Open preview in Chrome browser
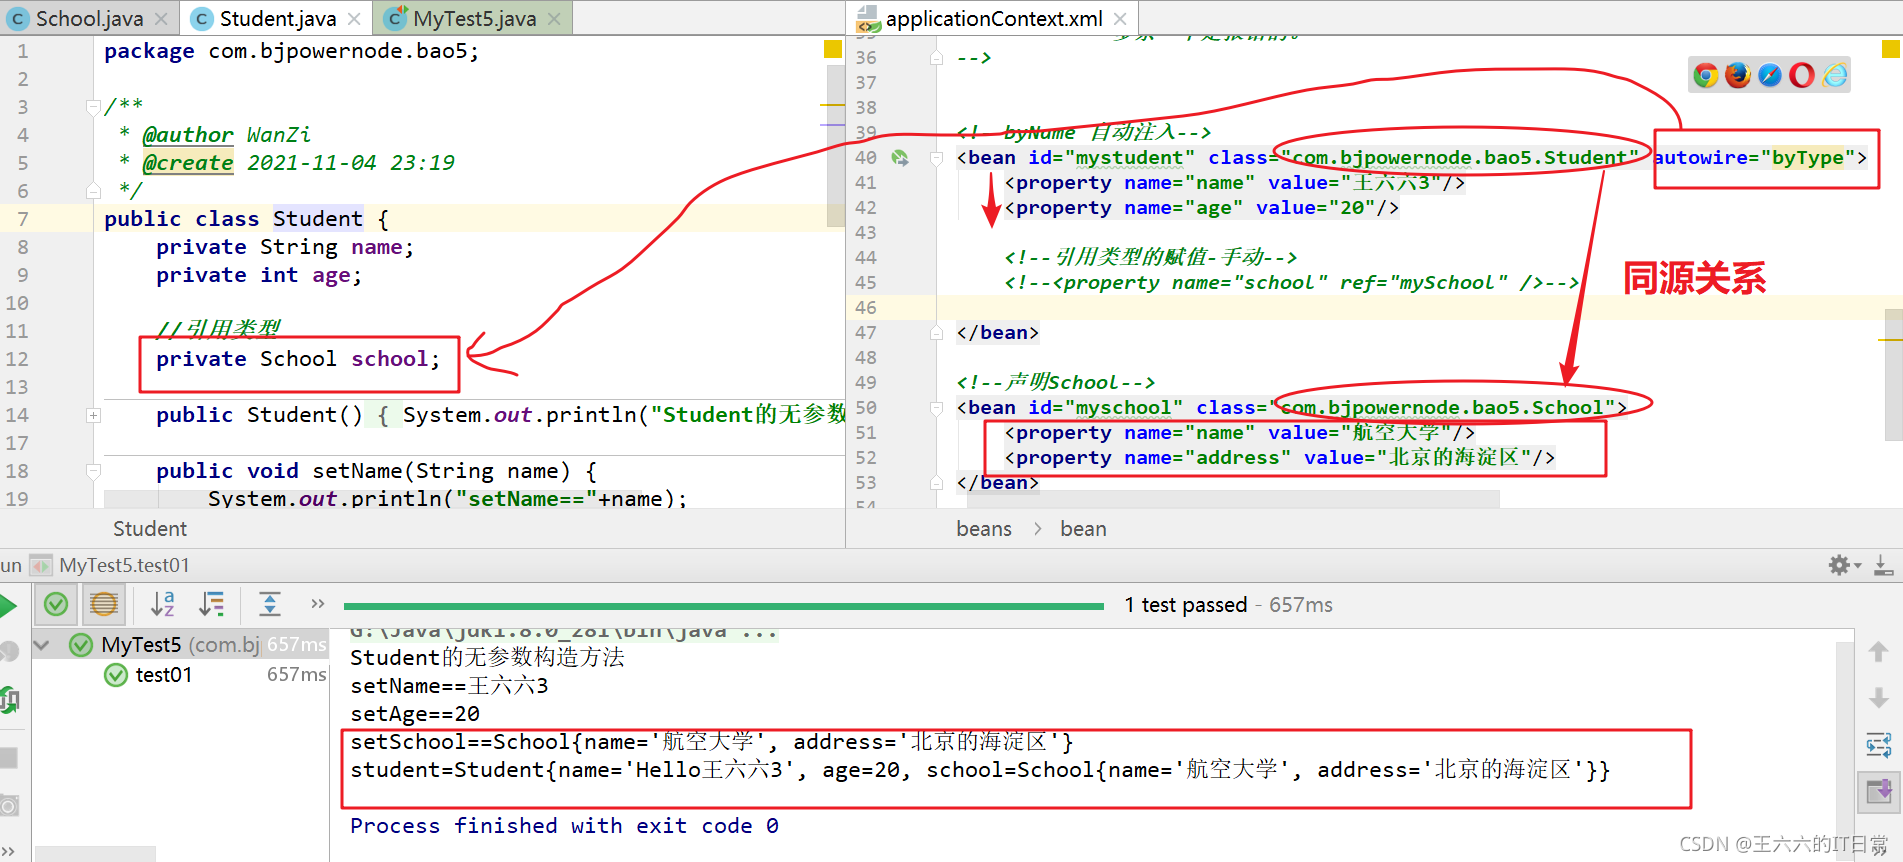 (1706, 75)
